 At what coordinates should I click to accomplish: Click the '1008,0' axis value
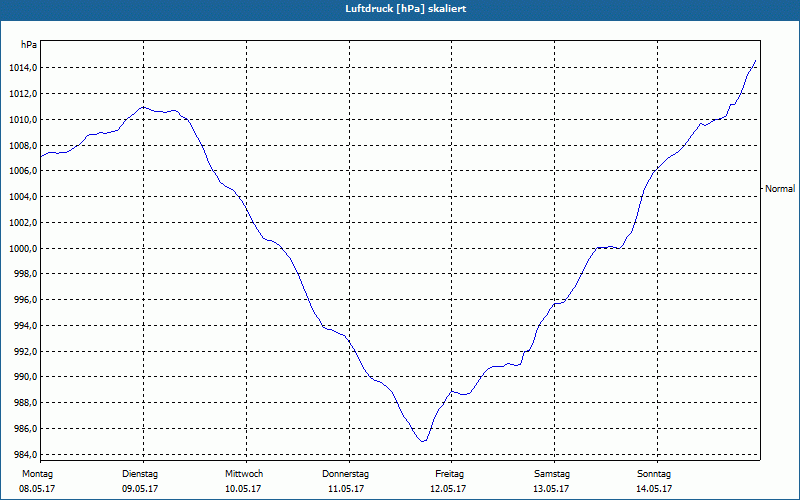pos(22,146)
